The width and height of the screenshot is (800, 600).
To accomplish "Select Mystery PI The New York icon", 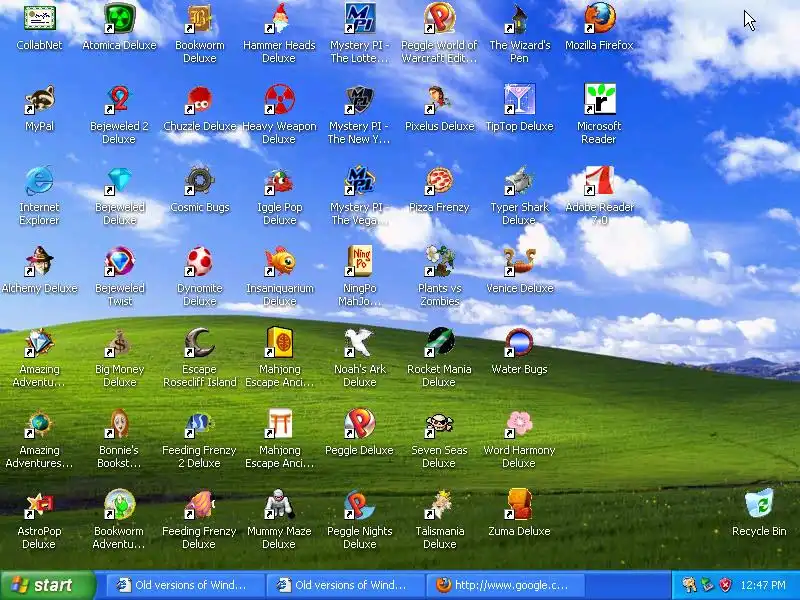I will click(x=359, y=99).
